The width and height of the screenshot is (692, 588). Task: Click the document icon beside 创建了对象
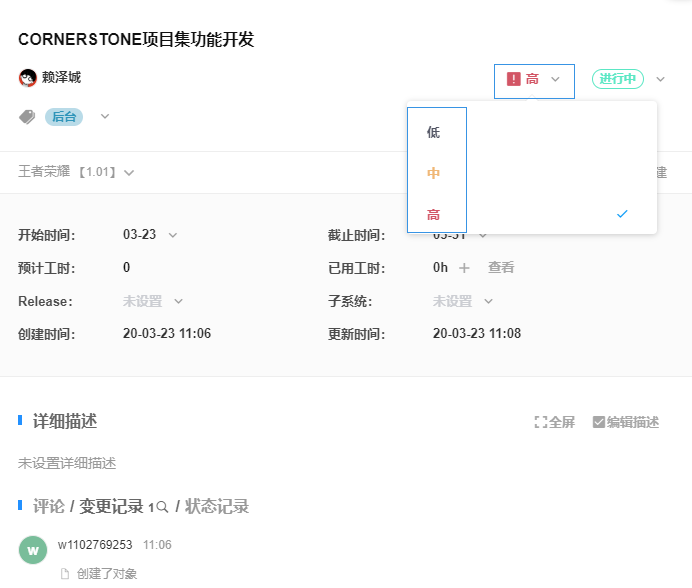65,574
